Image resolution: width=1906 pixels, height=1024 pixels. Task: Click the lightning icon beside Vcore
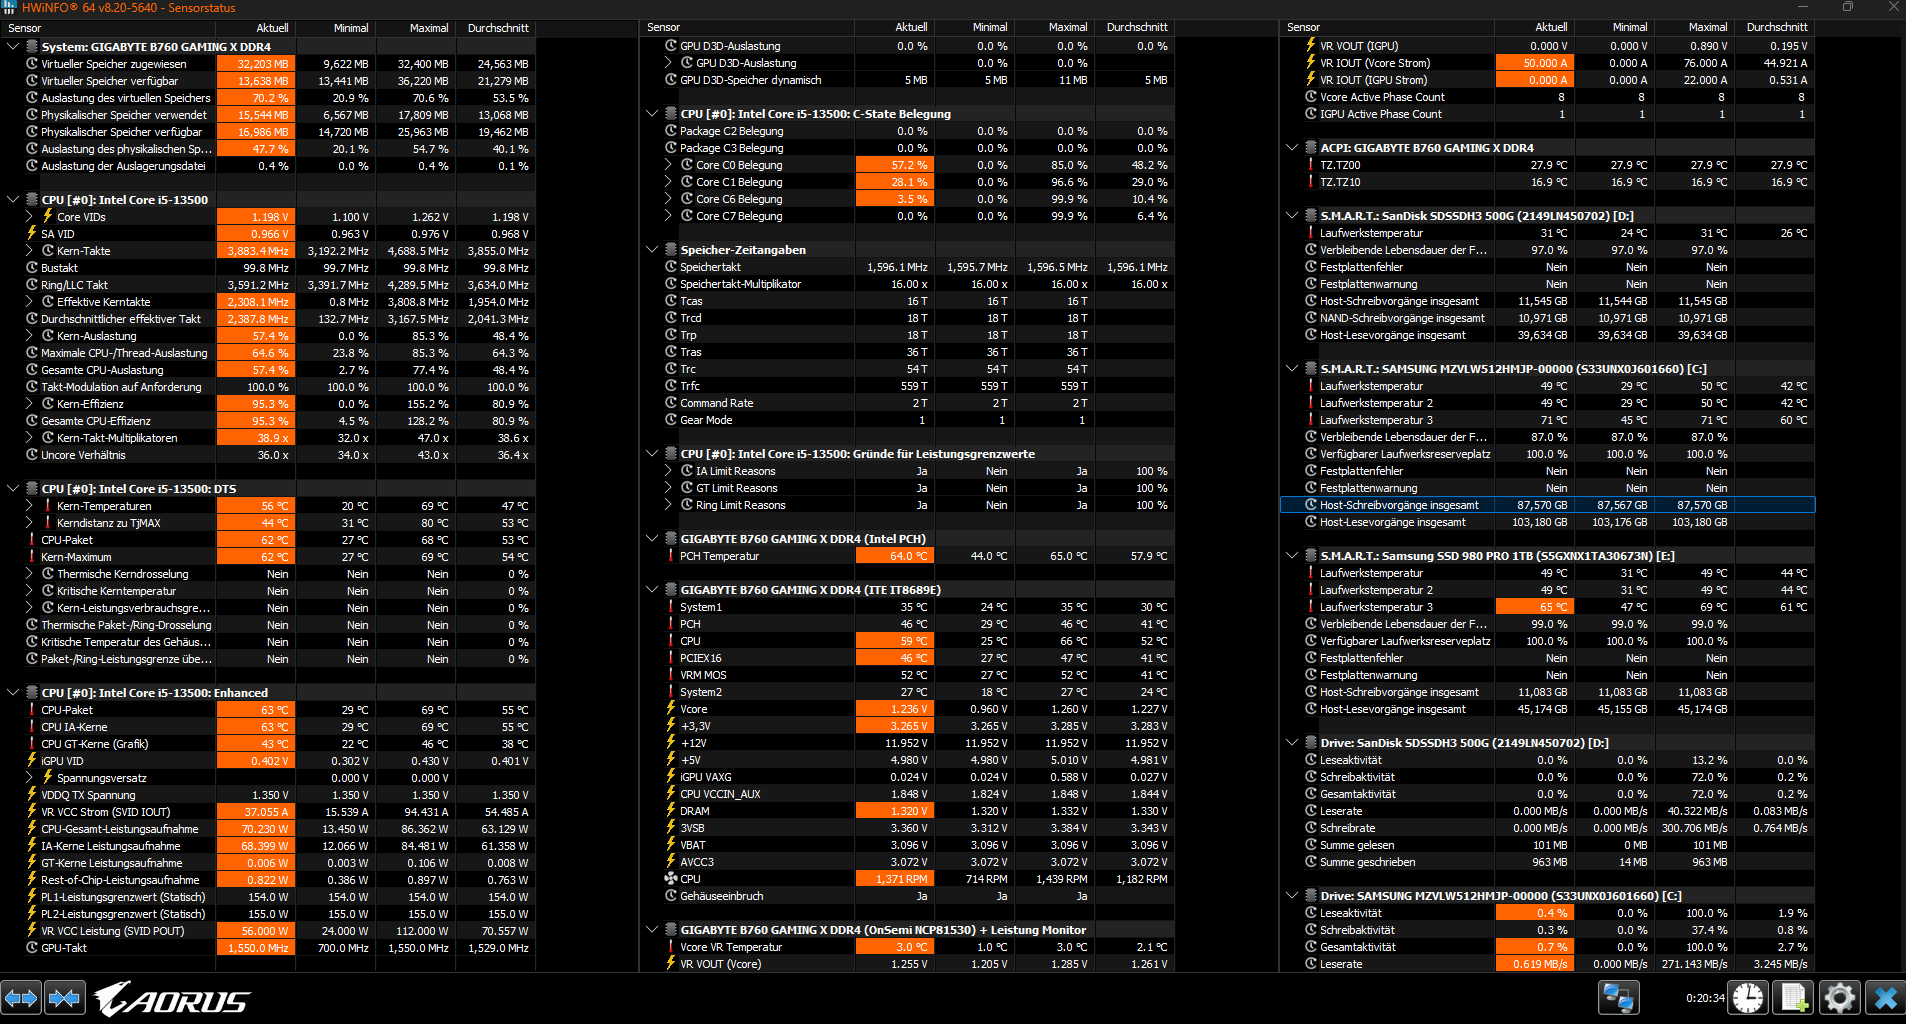click(x=670, y=709)
